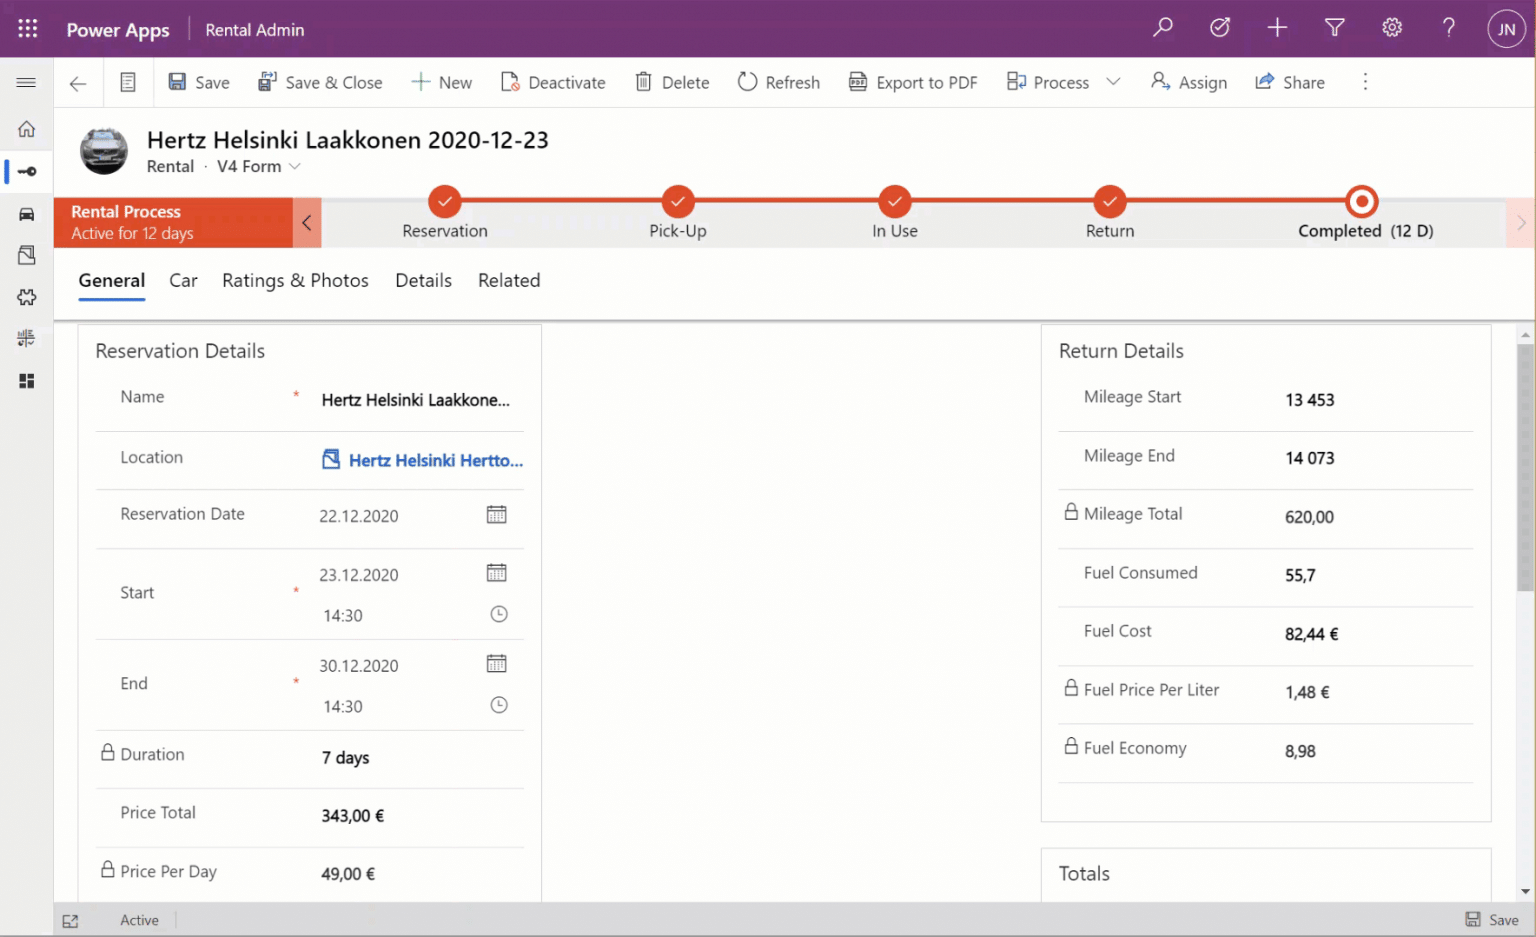Open the settings gear icon

(1392, 28)
